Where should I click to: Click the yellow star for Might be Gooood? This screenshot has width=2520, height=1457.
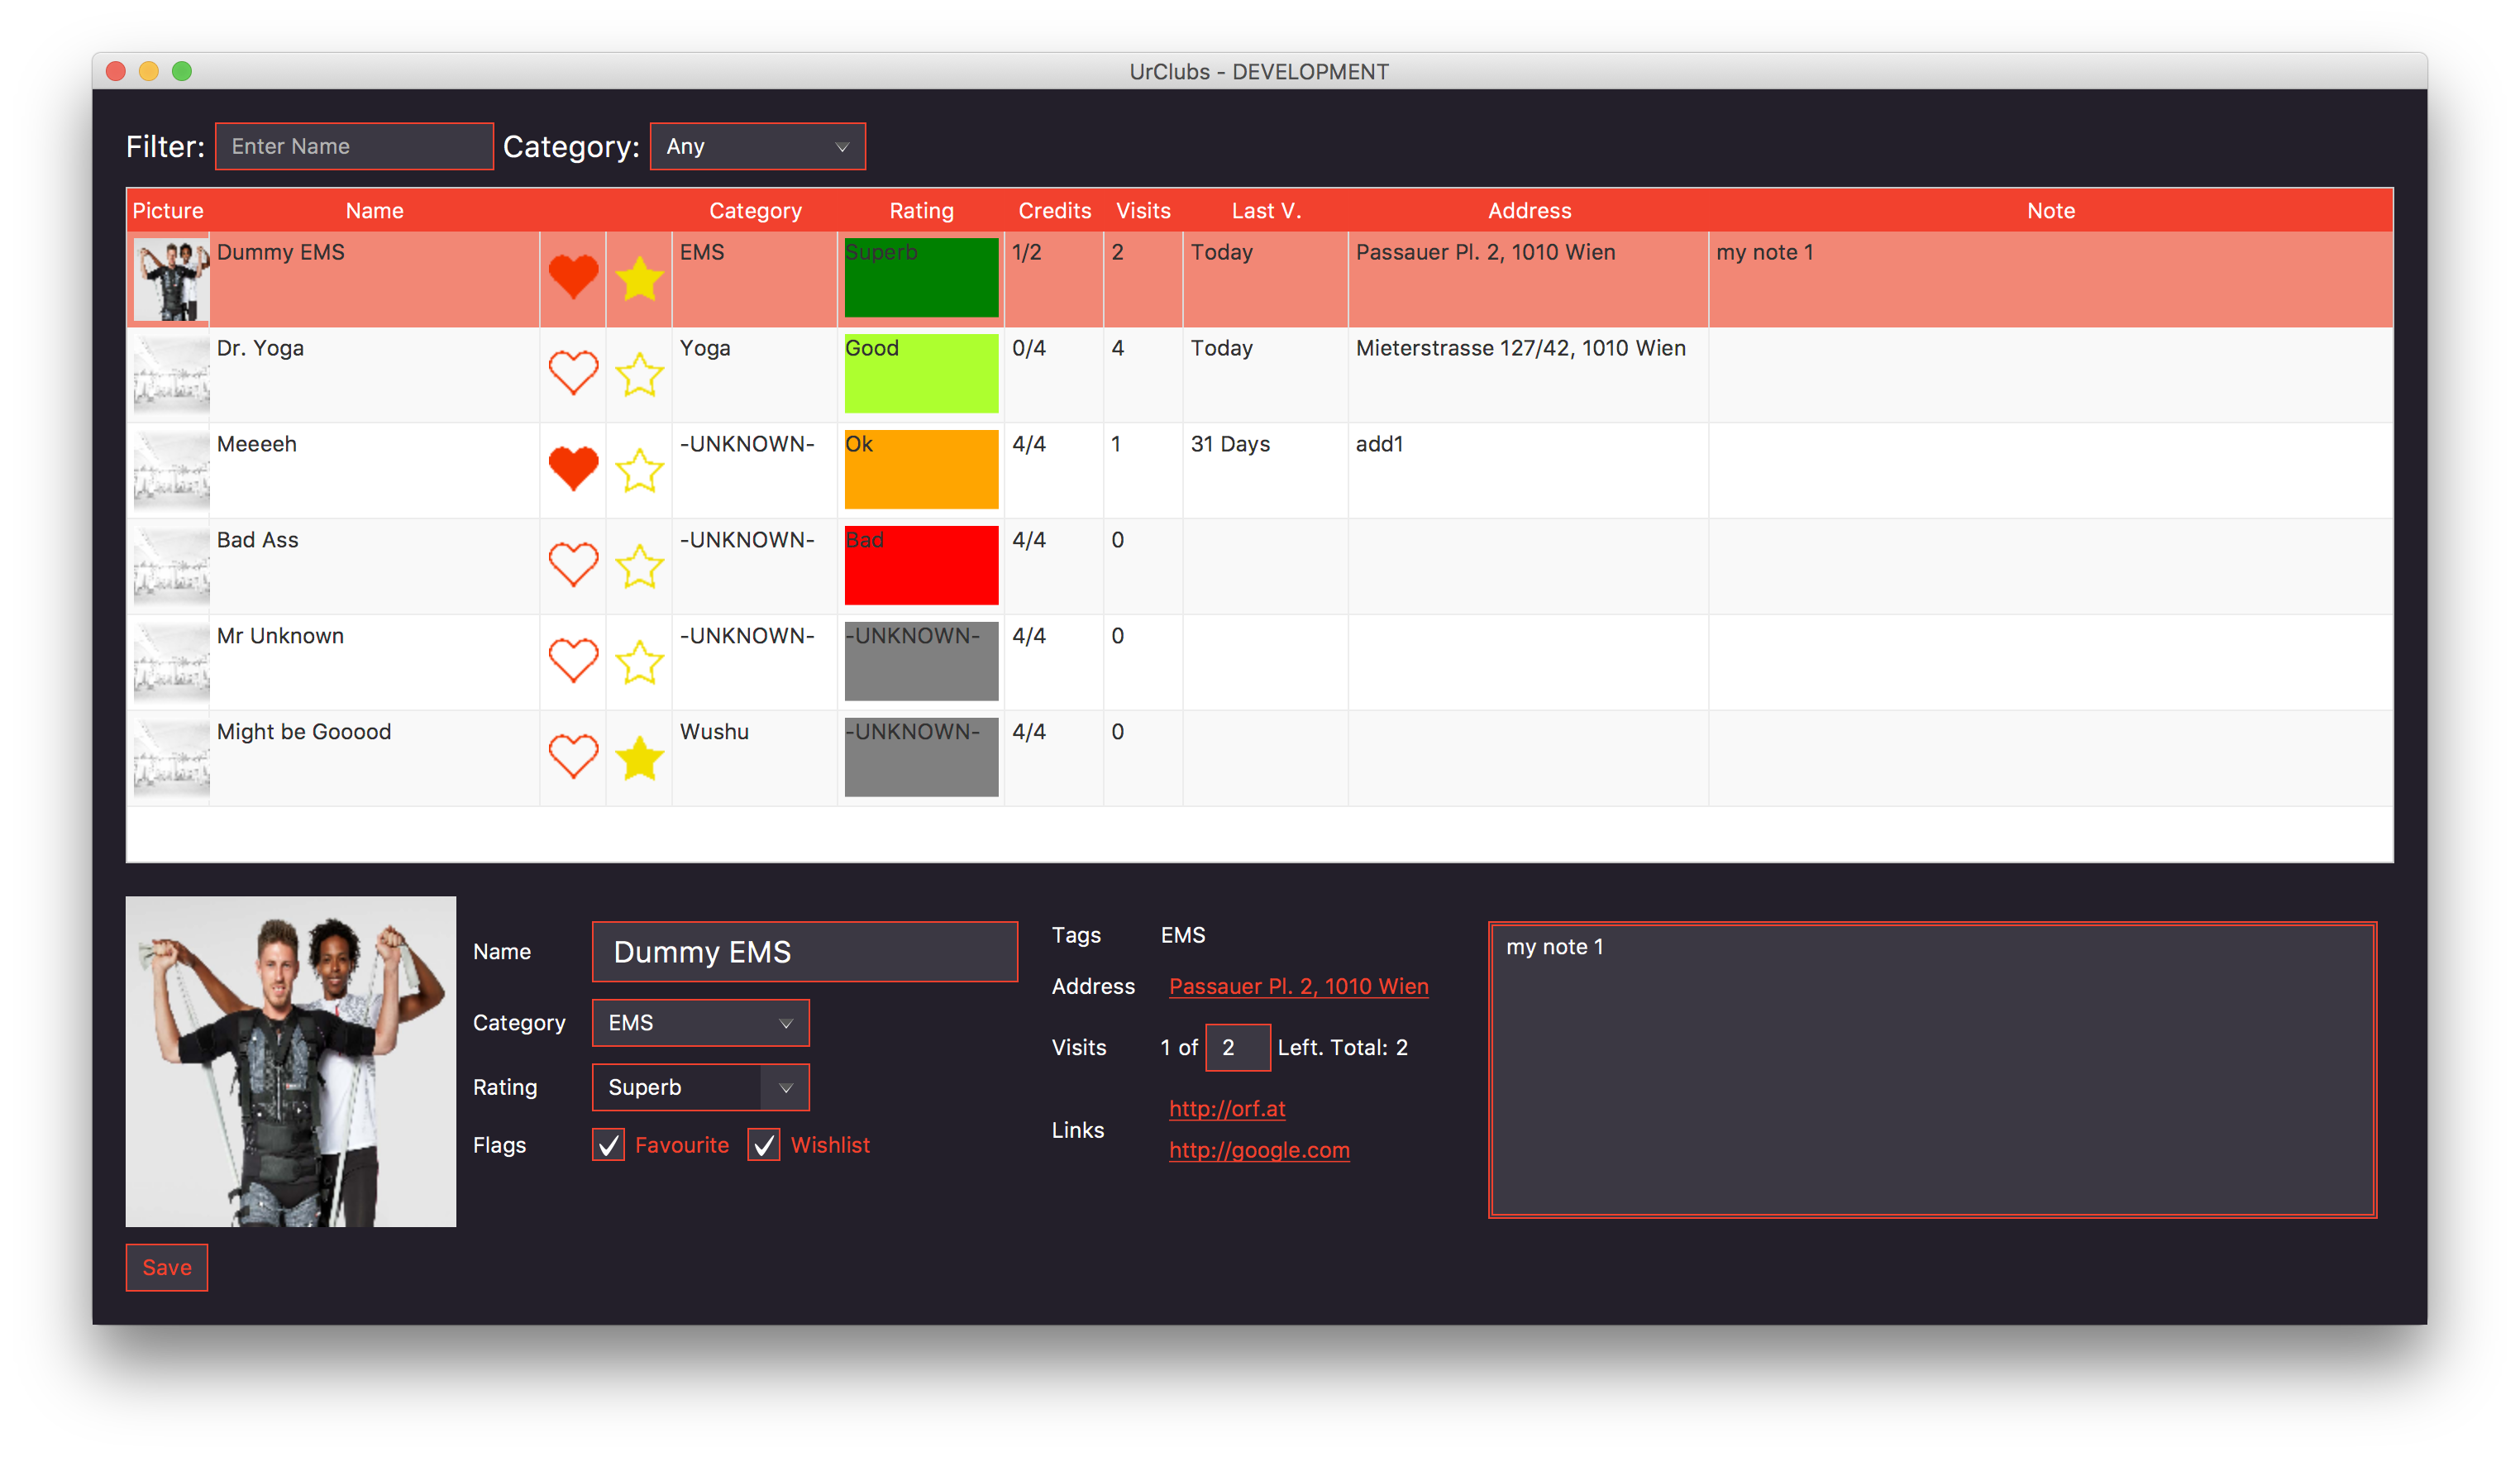639,758
